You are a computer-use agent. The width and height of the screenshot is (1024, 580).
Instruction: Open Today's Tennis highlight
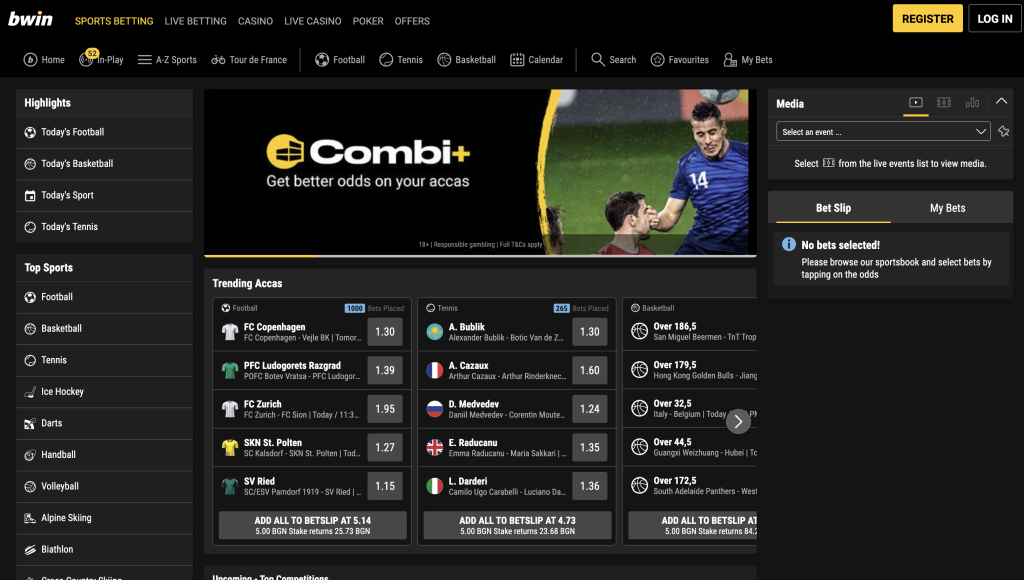tap(104, 227)
